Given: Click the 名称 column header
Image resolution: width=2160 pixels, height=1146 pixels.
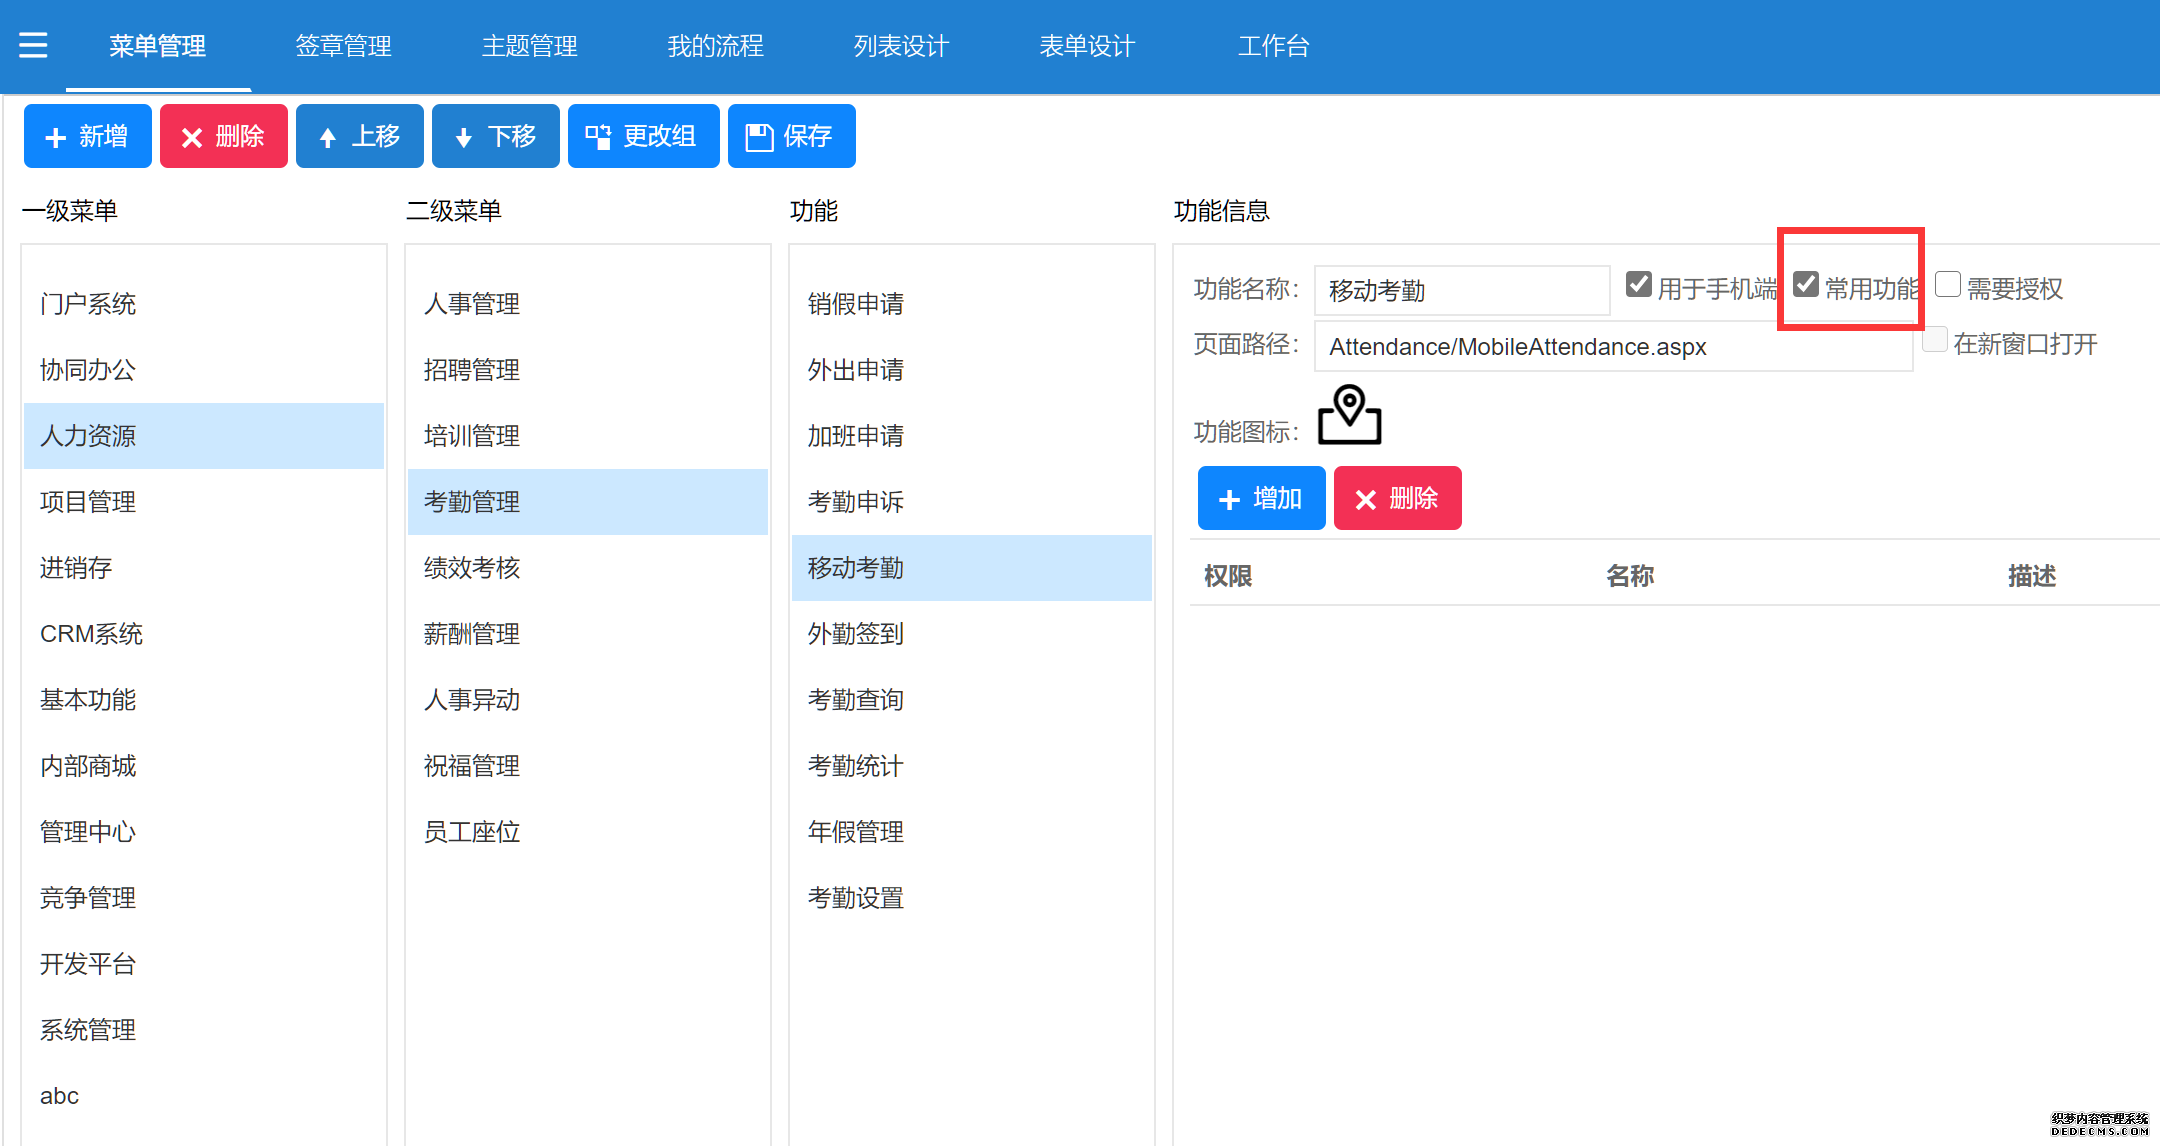Looking at the screenshot, I should point(1630,576).
